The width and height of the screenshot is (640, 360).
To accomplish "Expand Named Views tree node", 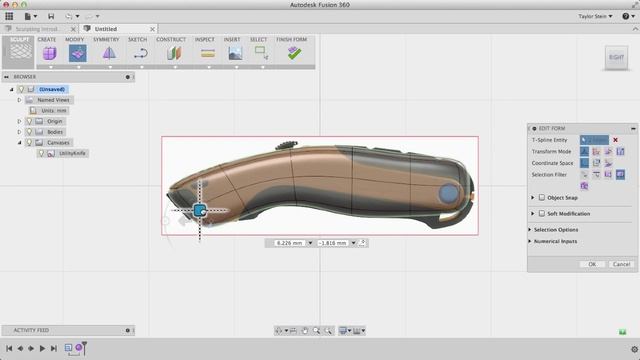I will click(x=19, y=100).
